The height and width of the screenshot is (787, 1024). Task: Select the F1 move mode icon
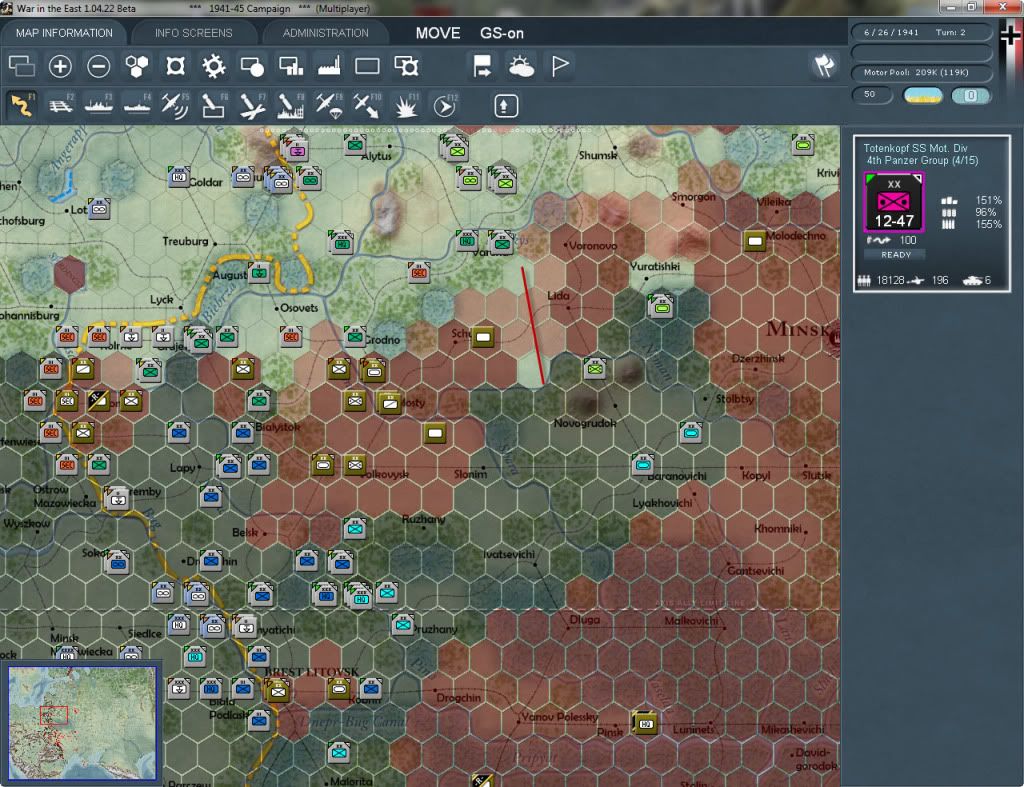[22, 105]
